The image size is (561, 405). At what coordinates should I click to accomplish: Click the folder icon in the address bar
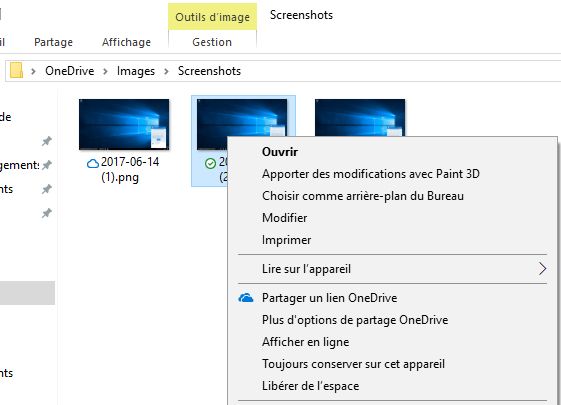[x=16, y=70]
